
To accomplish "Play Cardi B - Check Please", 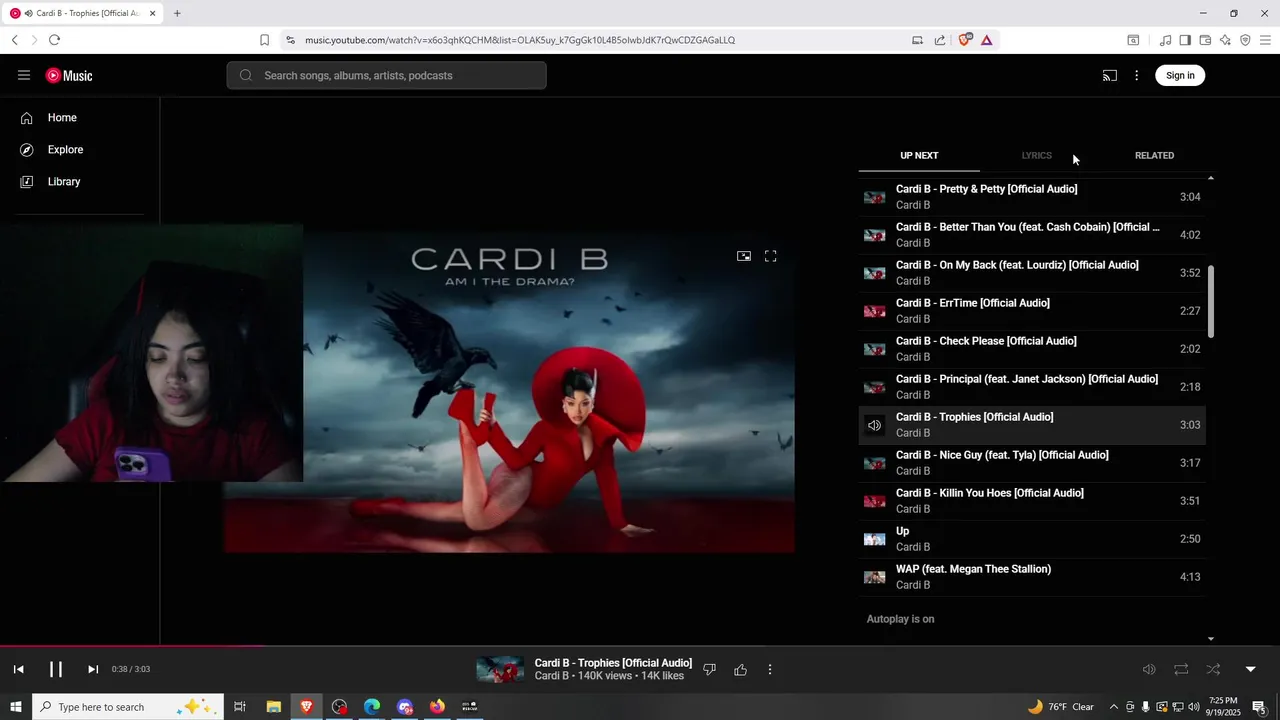I will coord(1032,349).
